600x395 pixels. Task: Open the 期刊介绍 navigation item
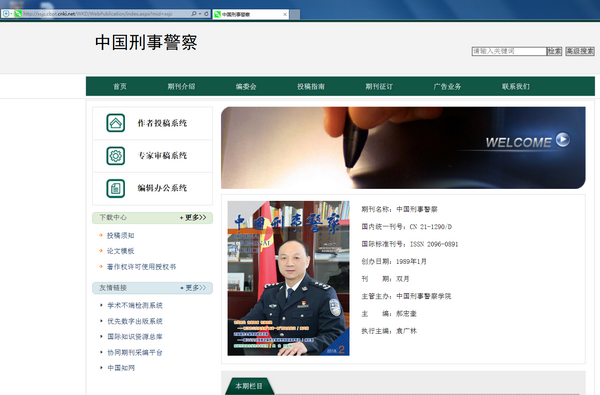181,87
